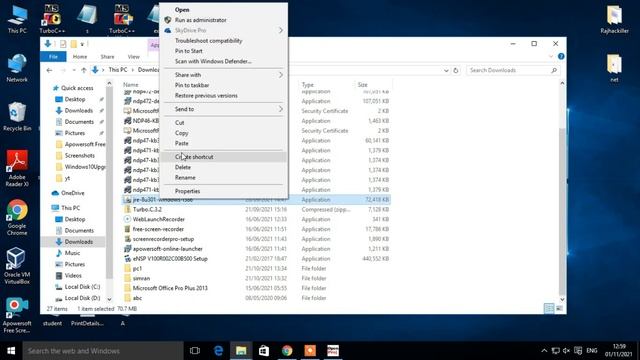Click the network icon in system tray

(556, 351)
